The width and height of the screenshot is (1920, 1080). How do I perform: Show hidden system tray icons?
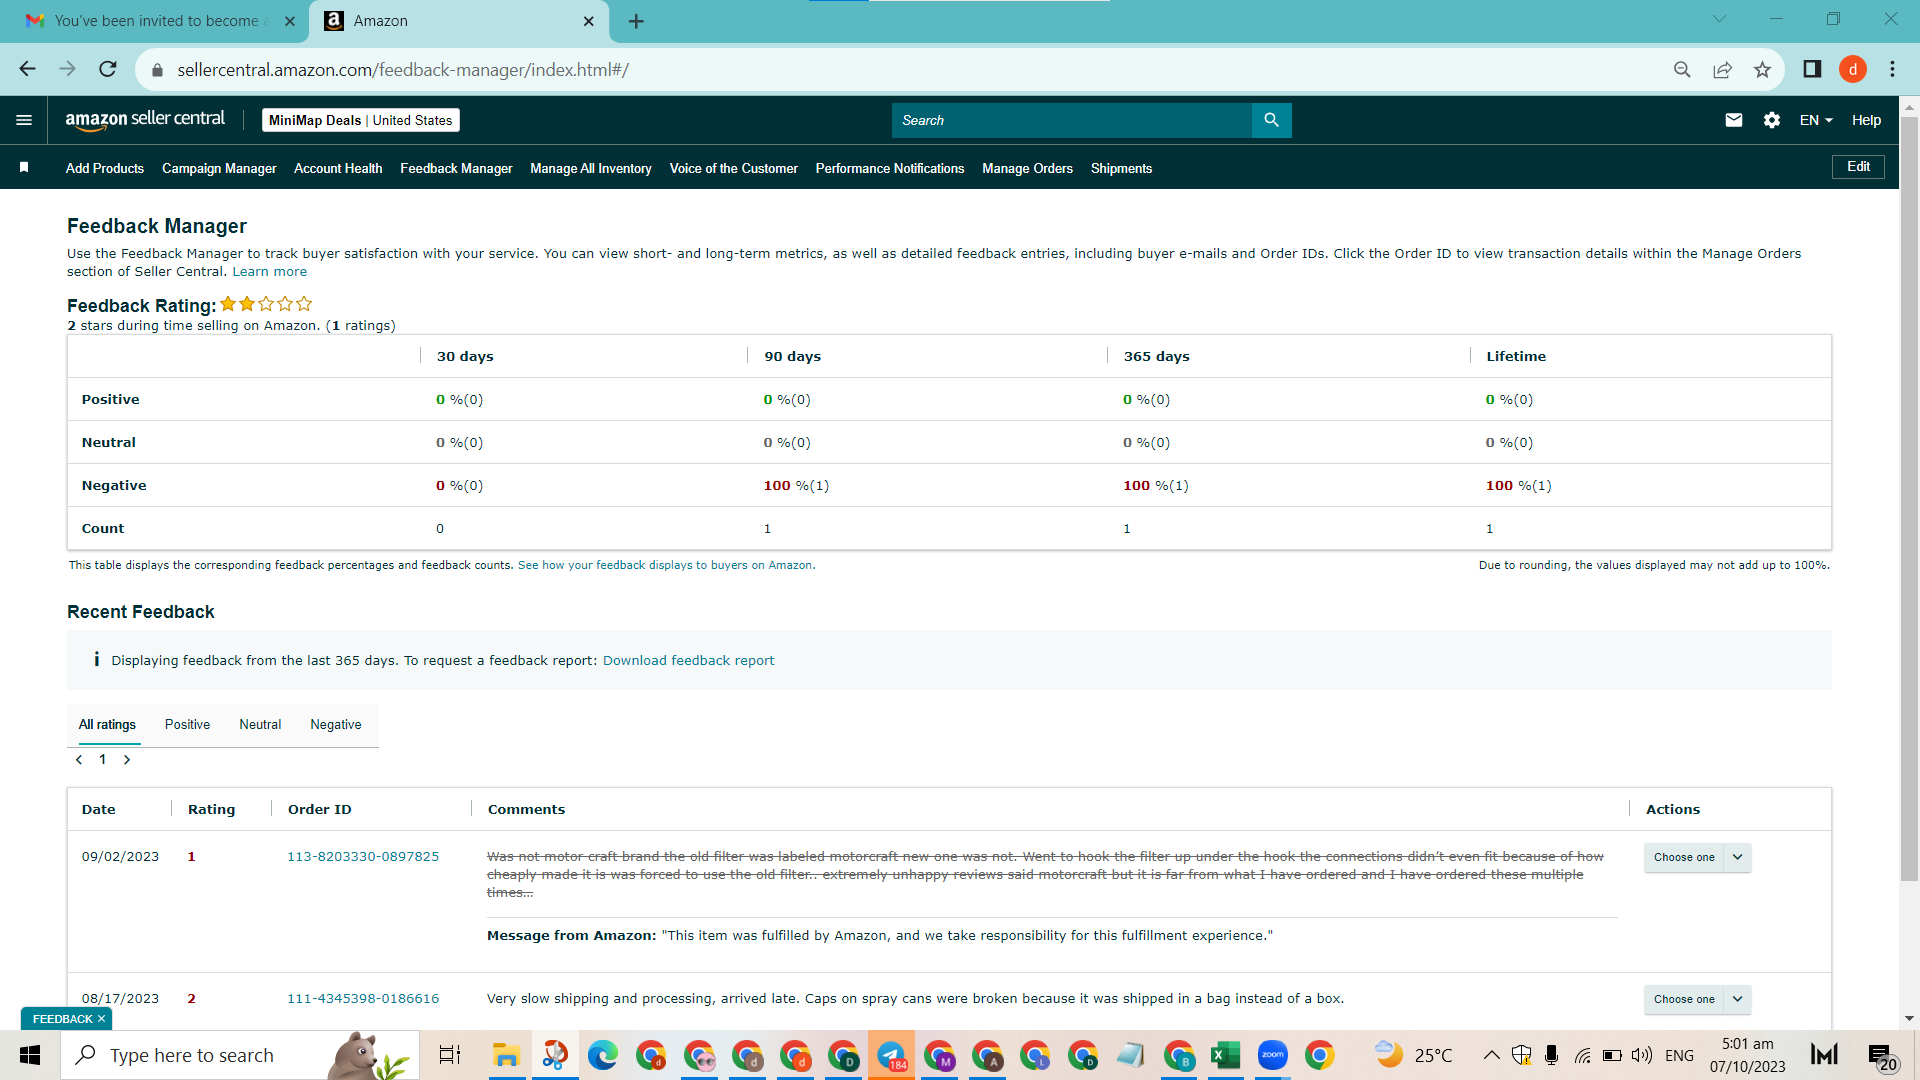tap(1491, 1055)
